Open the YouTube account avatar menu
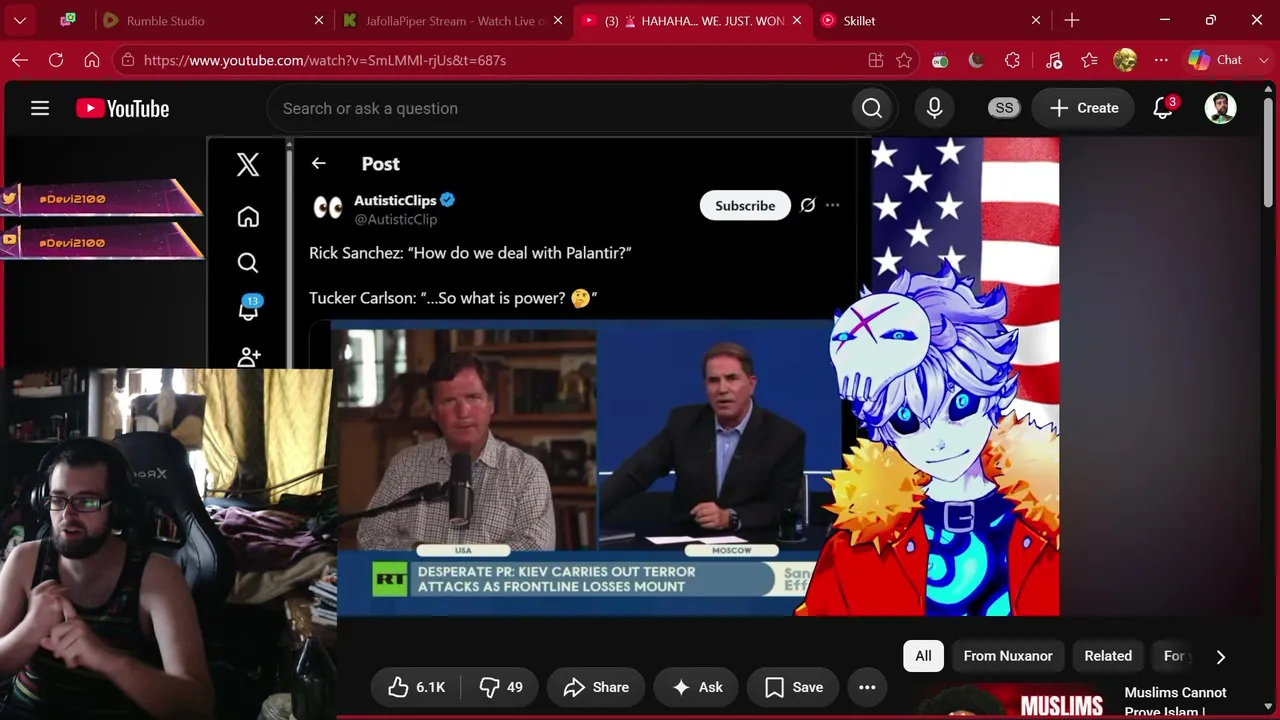1280x720 pixels. 1220,108
